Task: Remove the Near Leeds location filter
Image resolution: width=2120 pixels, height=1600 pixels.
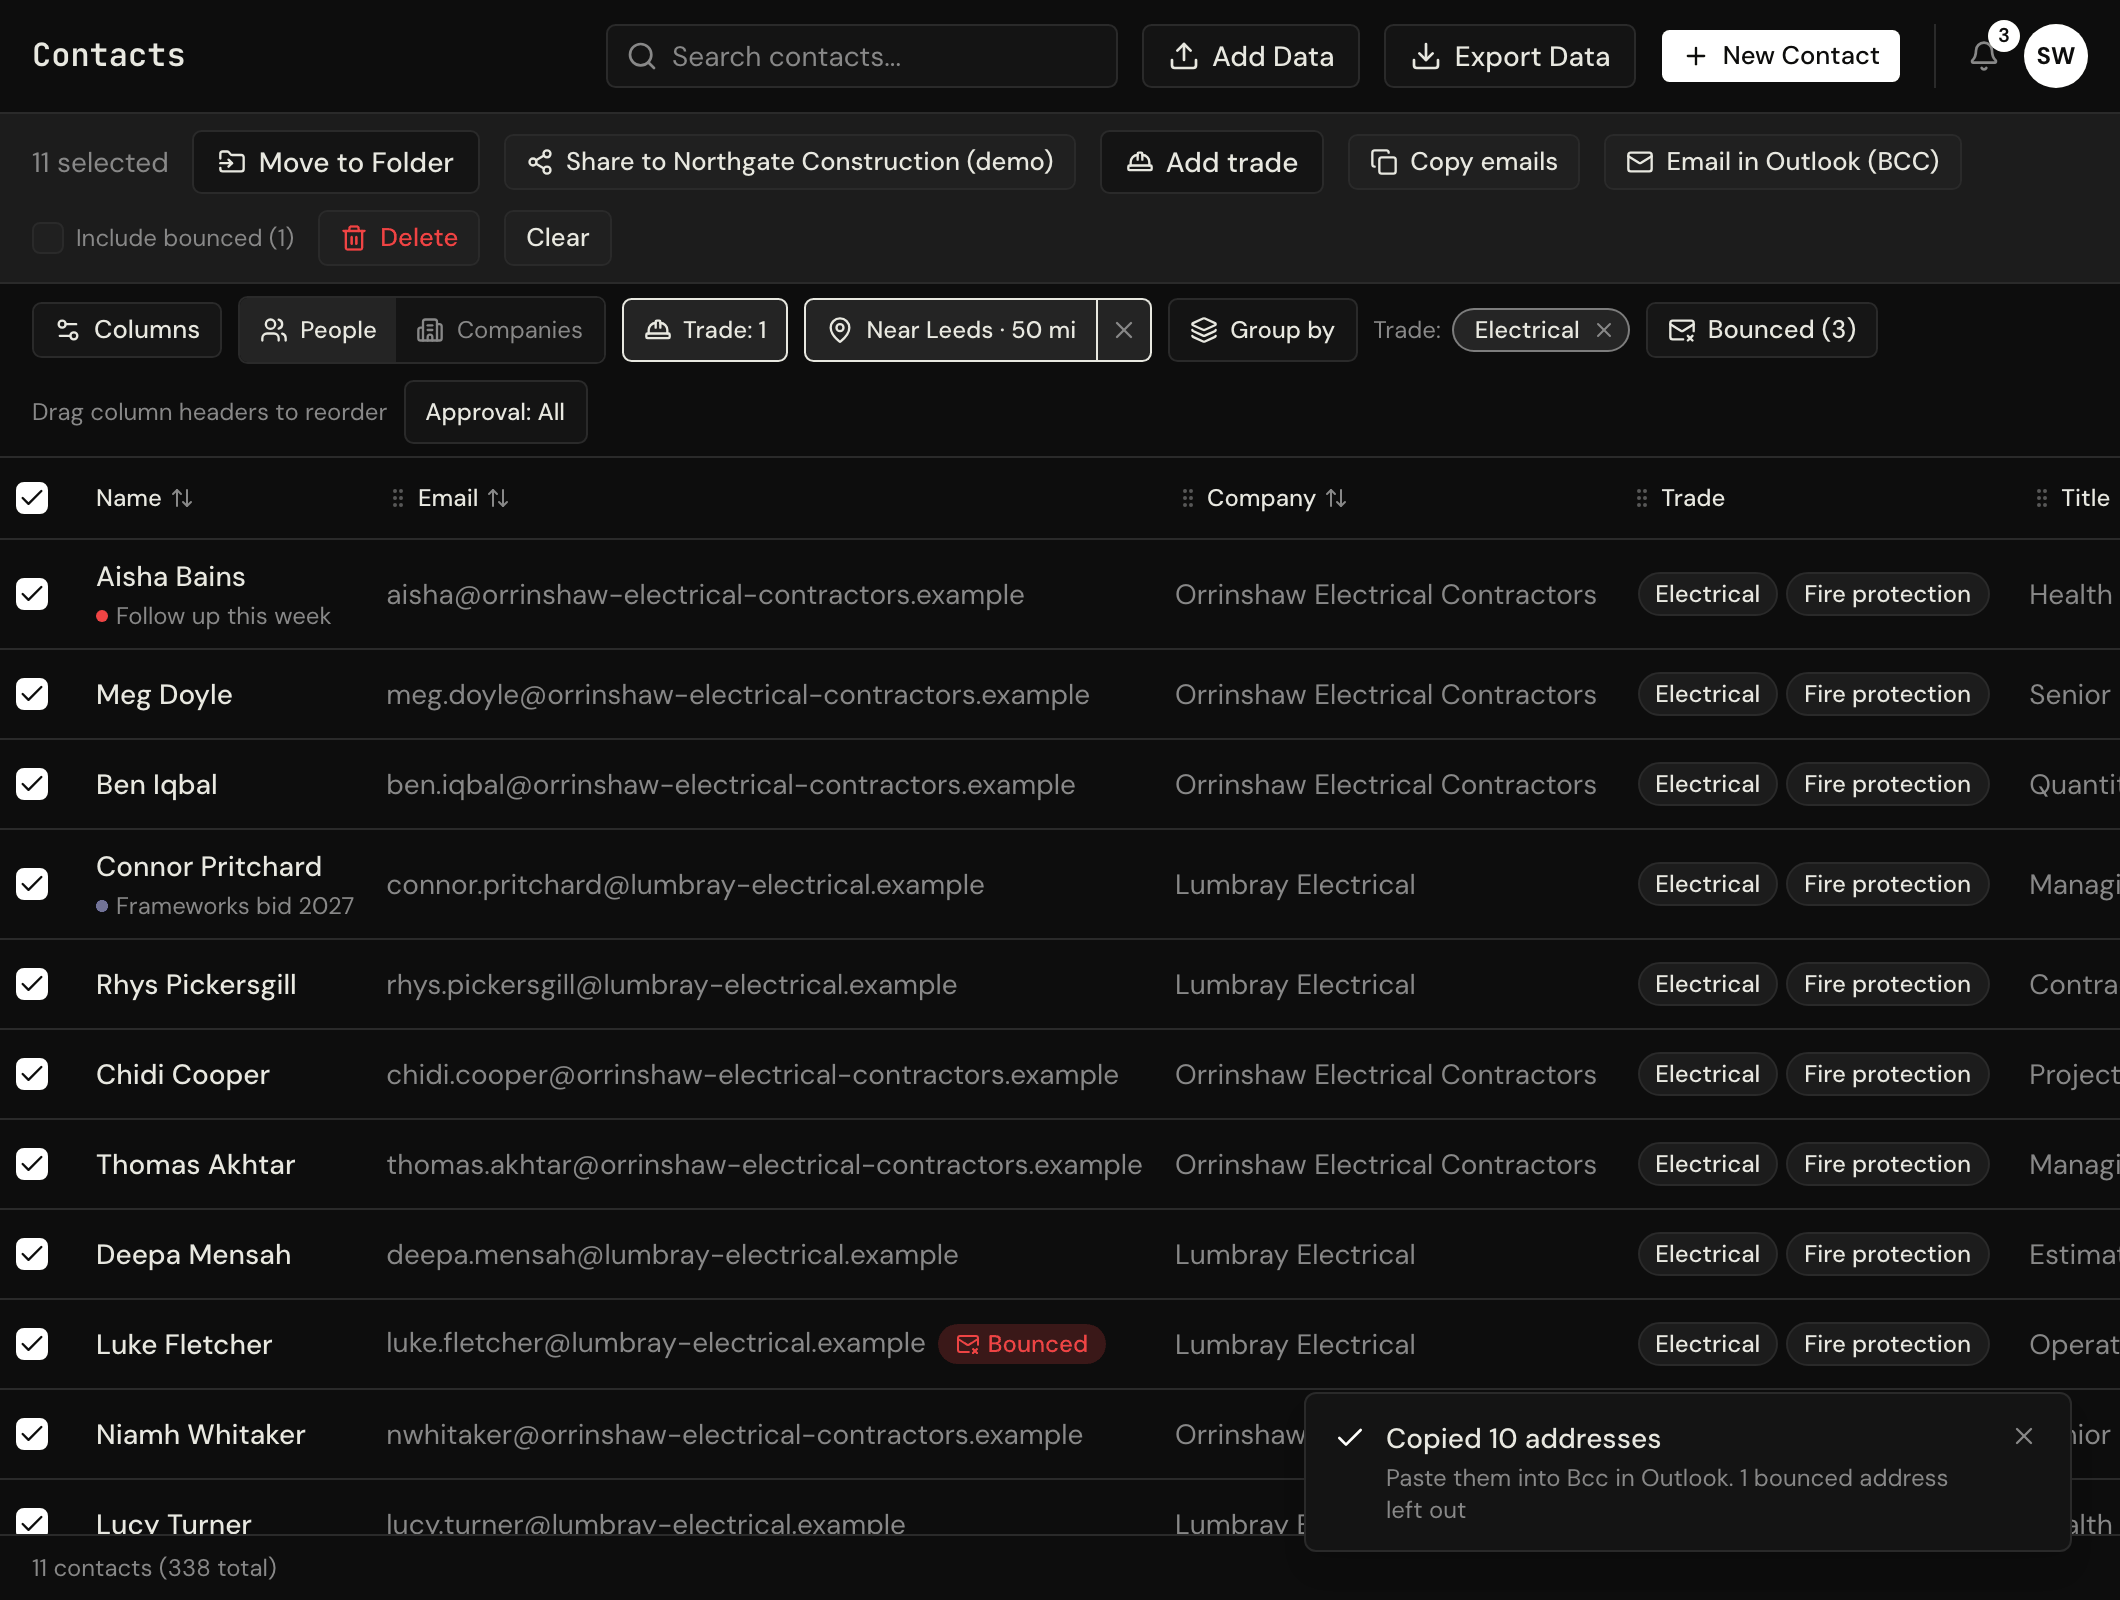Action: [1124, 330]
